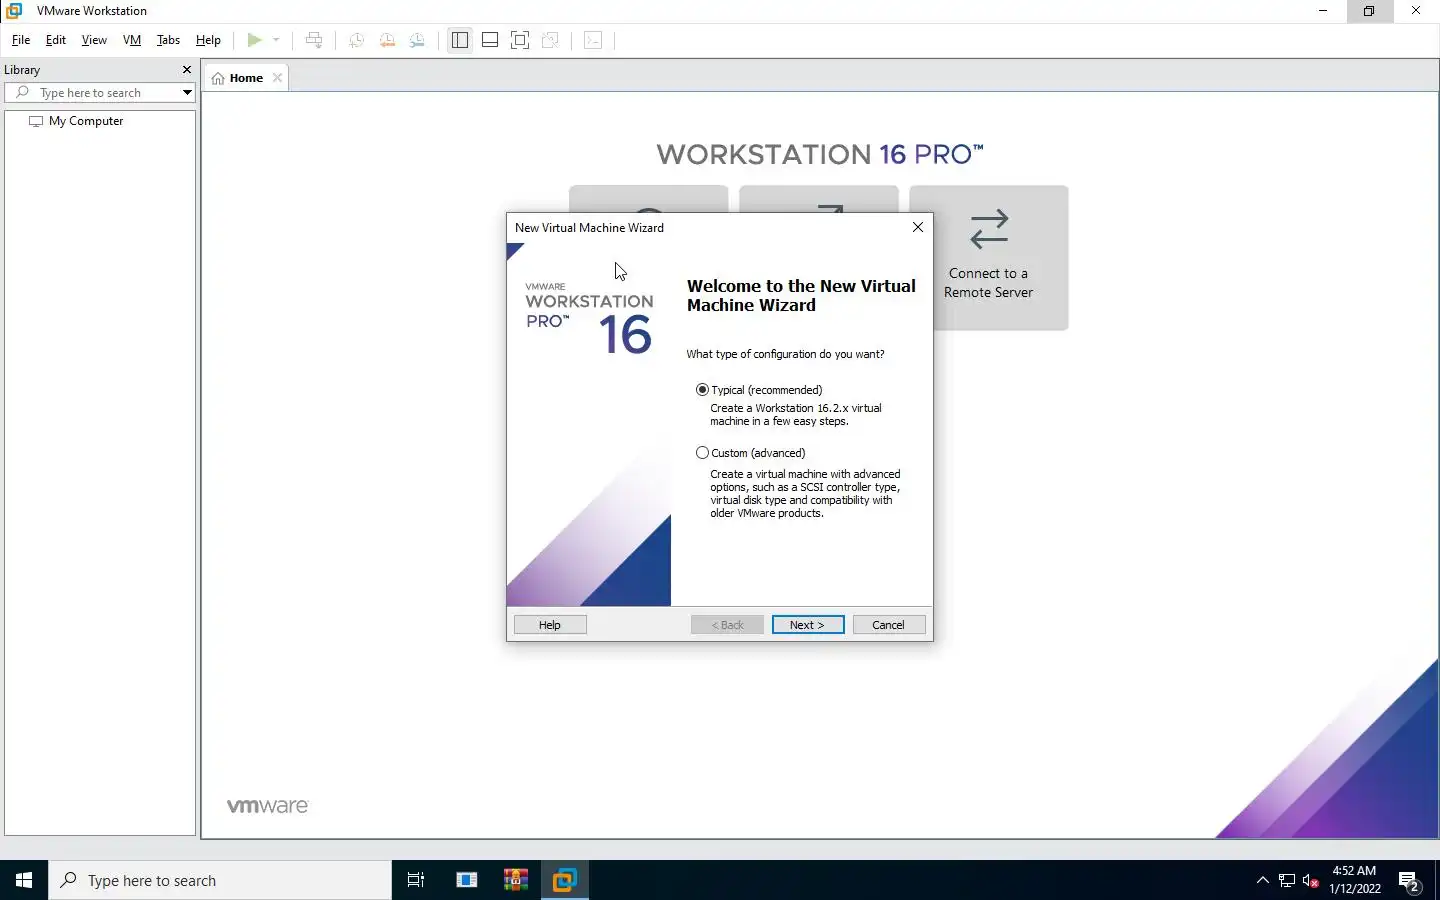Show hidden system tray icons

tap(1262, 880)
